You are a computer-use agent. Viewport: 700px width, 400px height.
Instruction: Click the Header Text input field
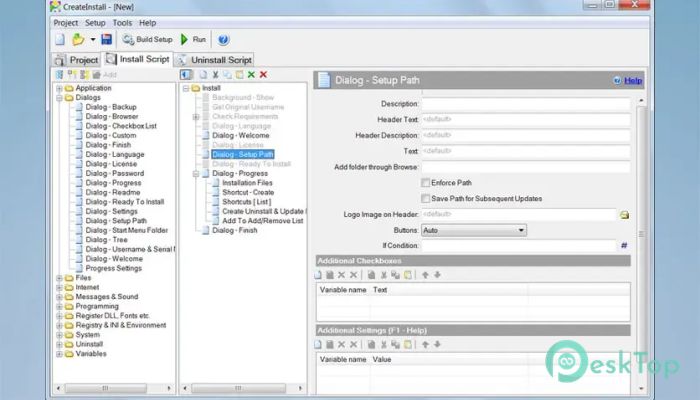tap(526, 120)
